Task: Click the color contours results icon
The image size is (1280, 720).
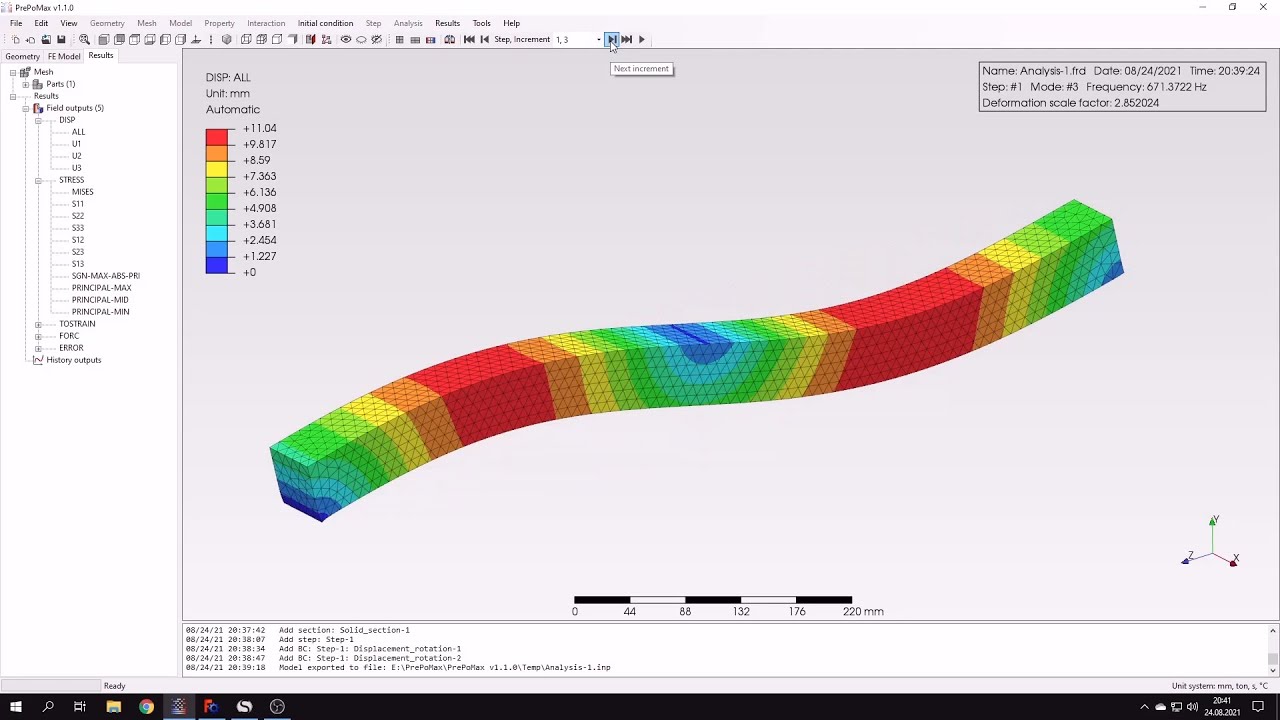Action: 431,39
